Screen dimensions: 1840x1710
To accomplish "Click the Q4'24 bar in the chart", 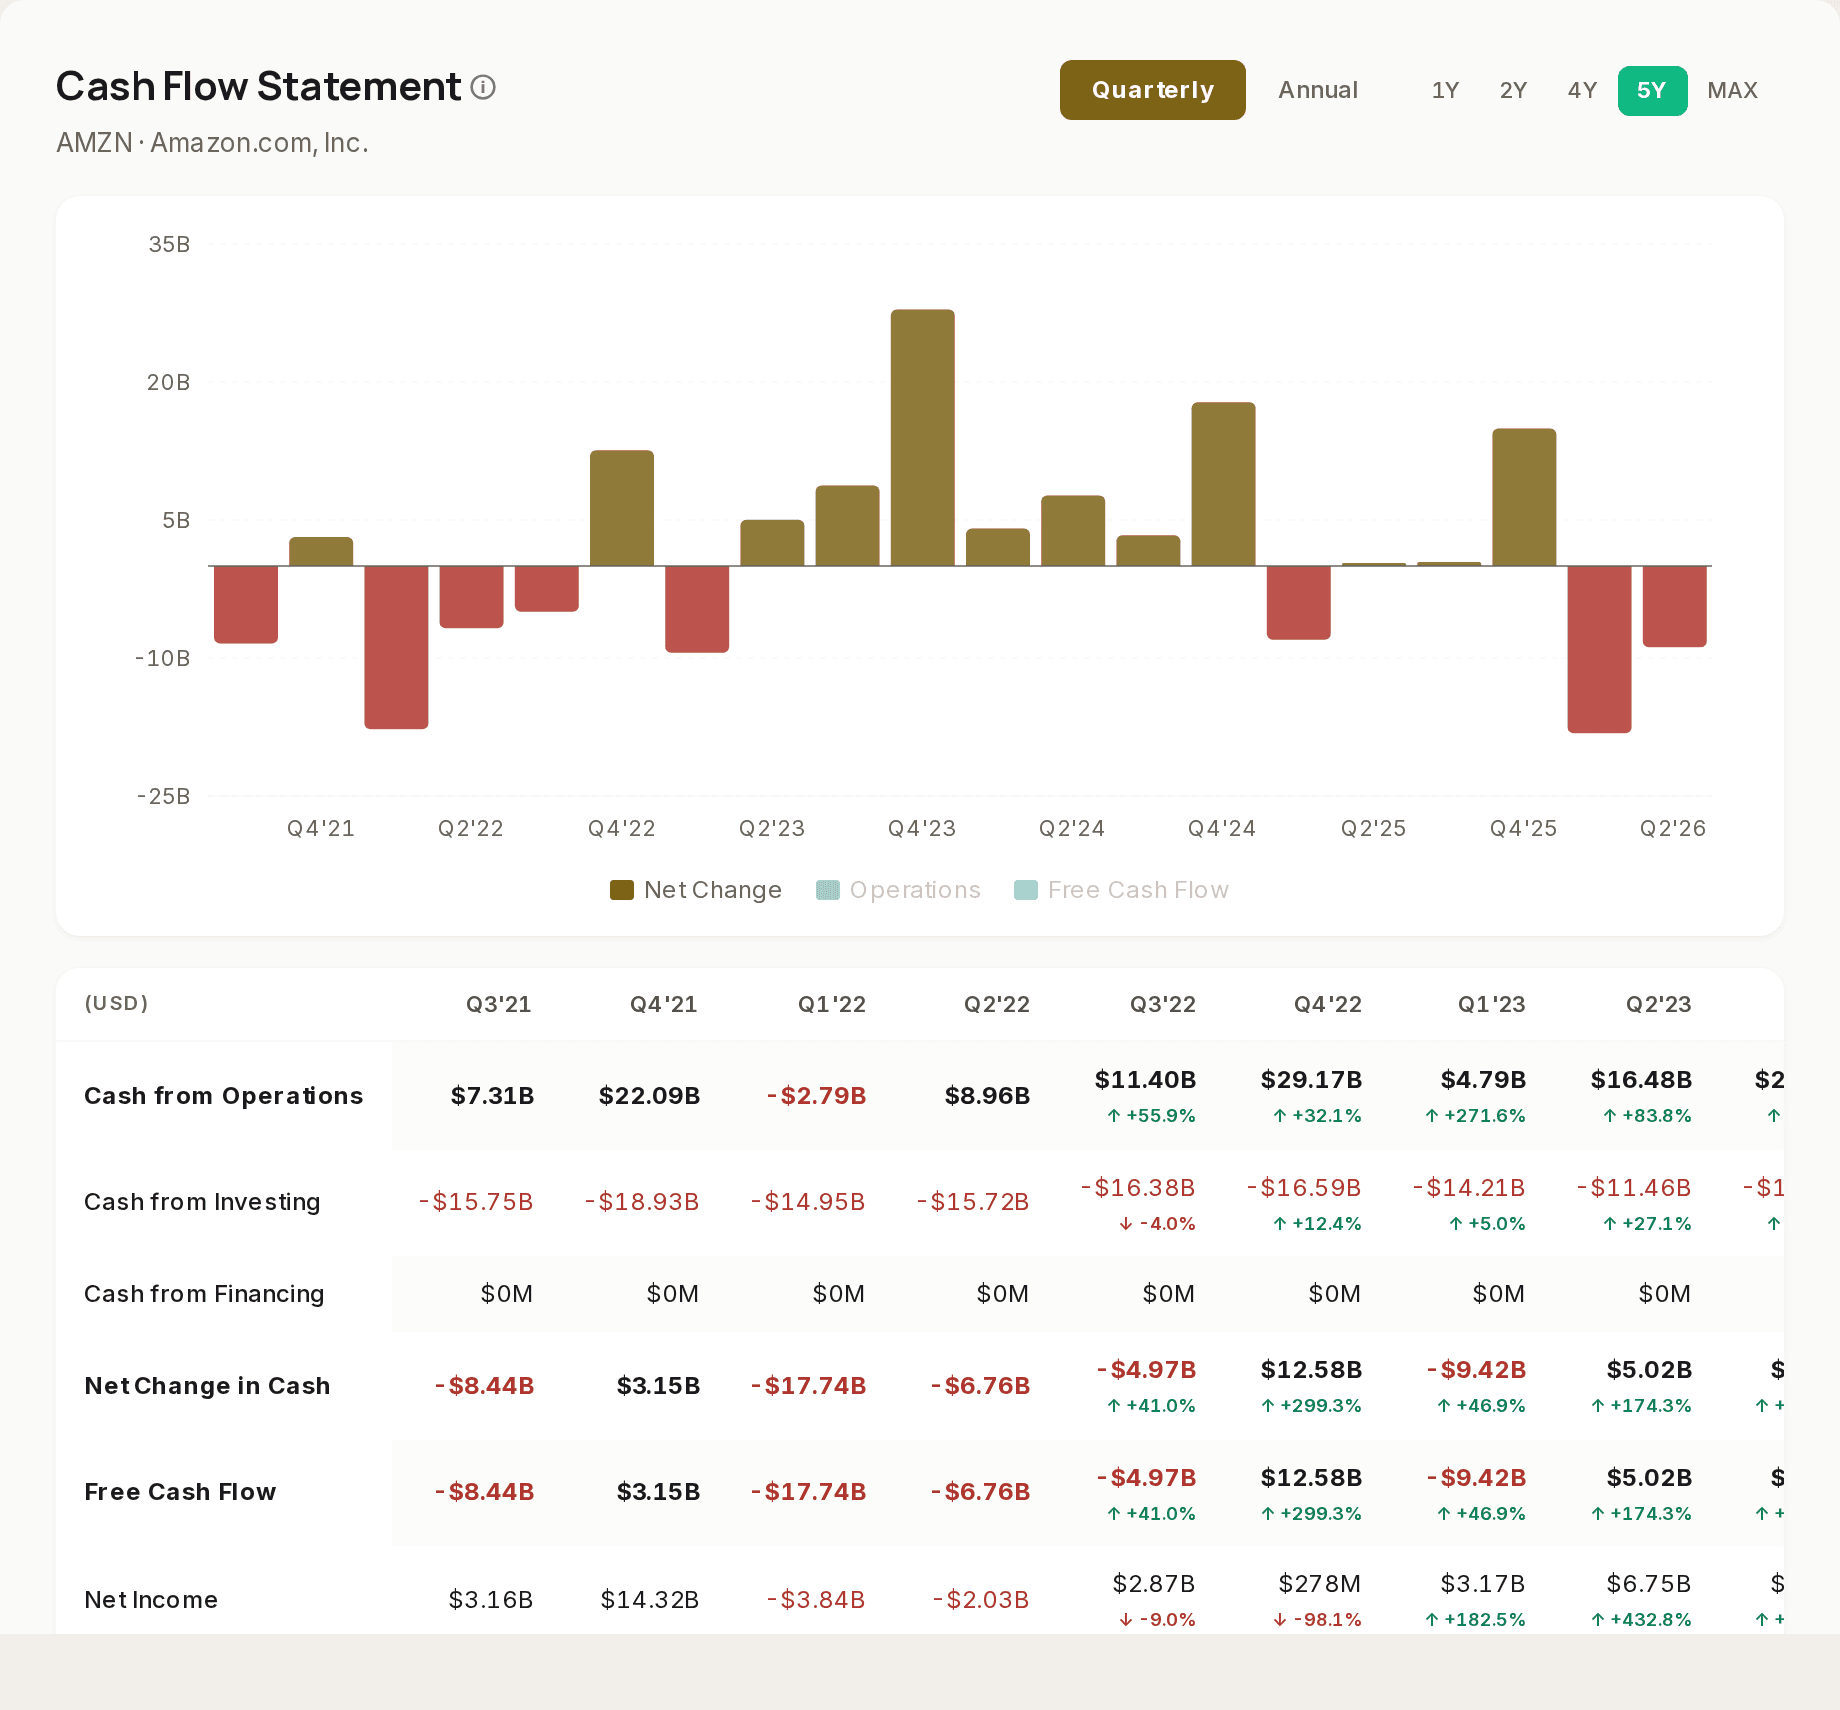I will coord(1223,484).
